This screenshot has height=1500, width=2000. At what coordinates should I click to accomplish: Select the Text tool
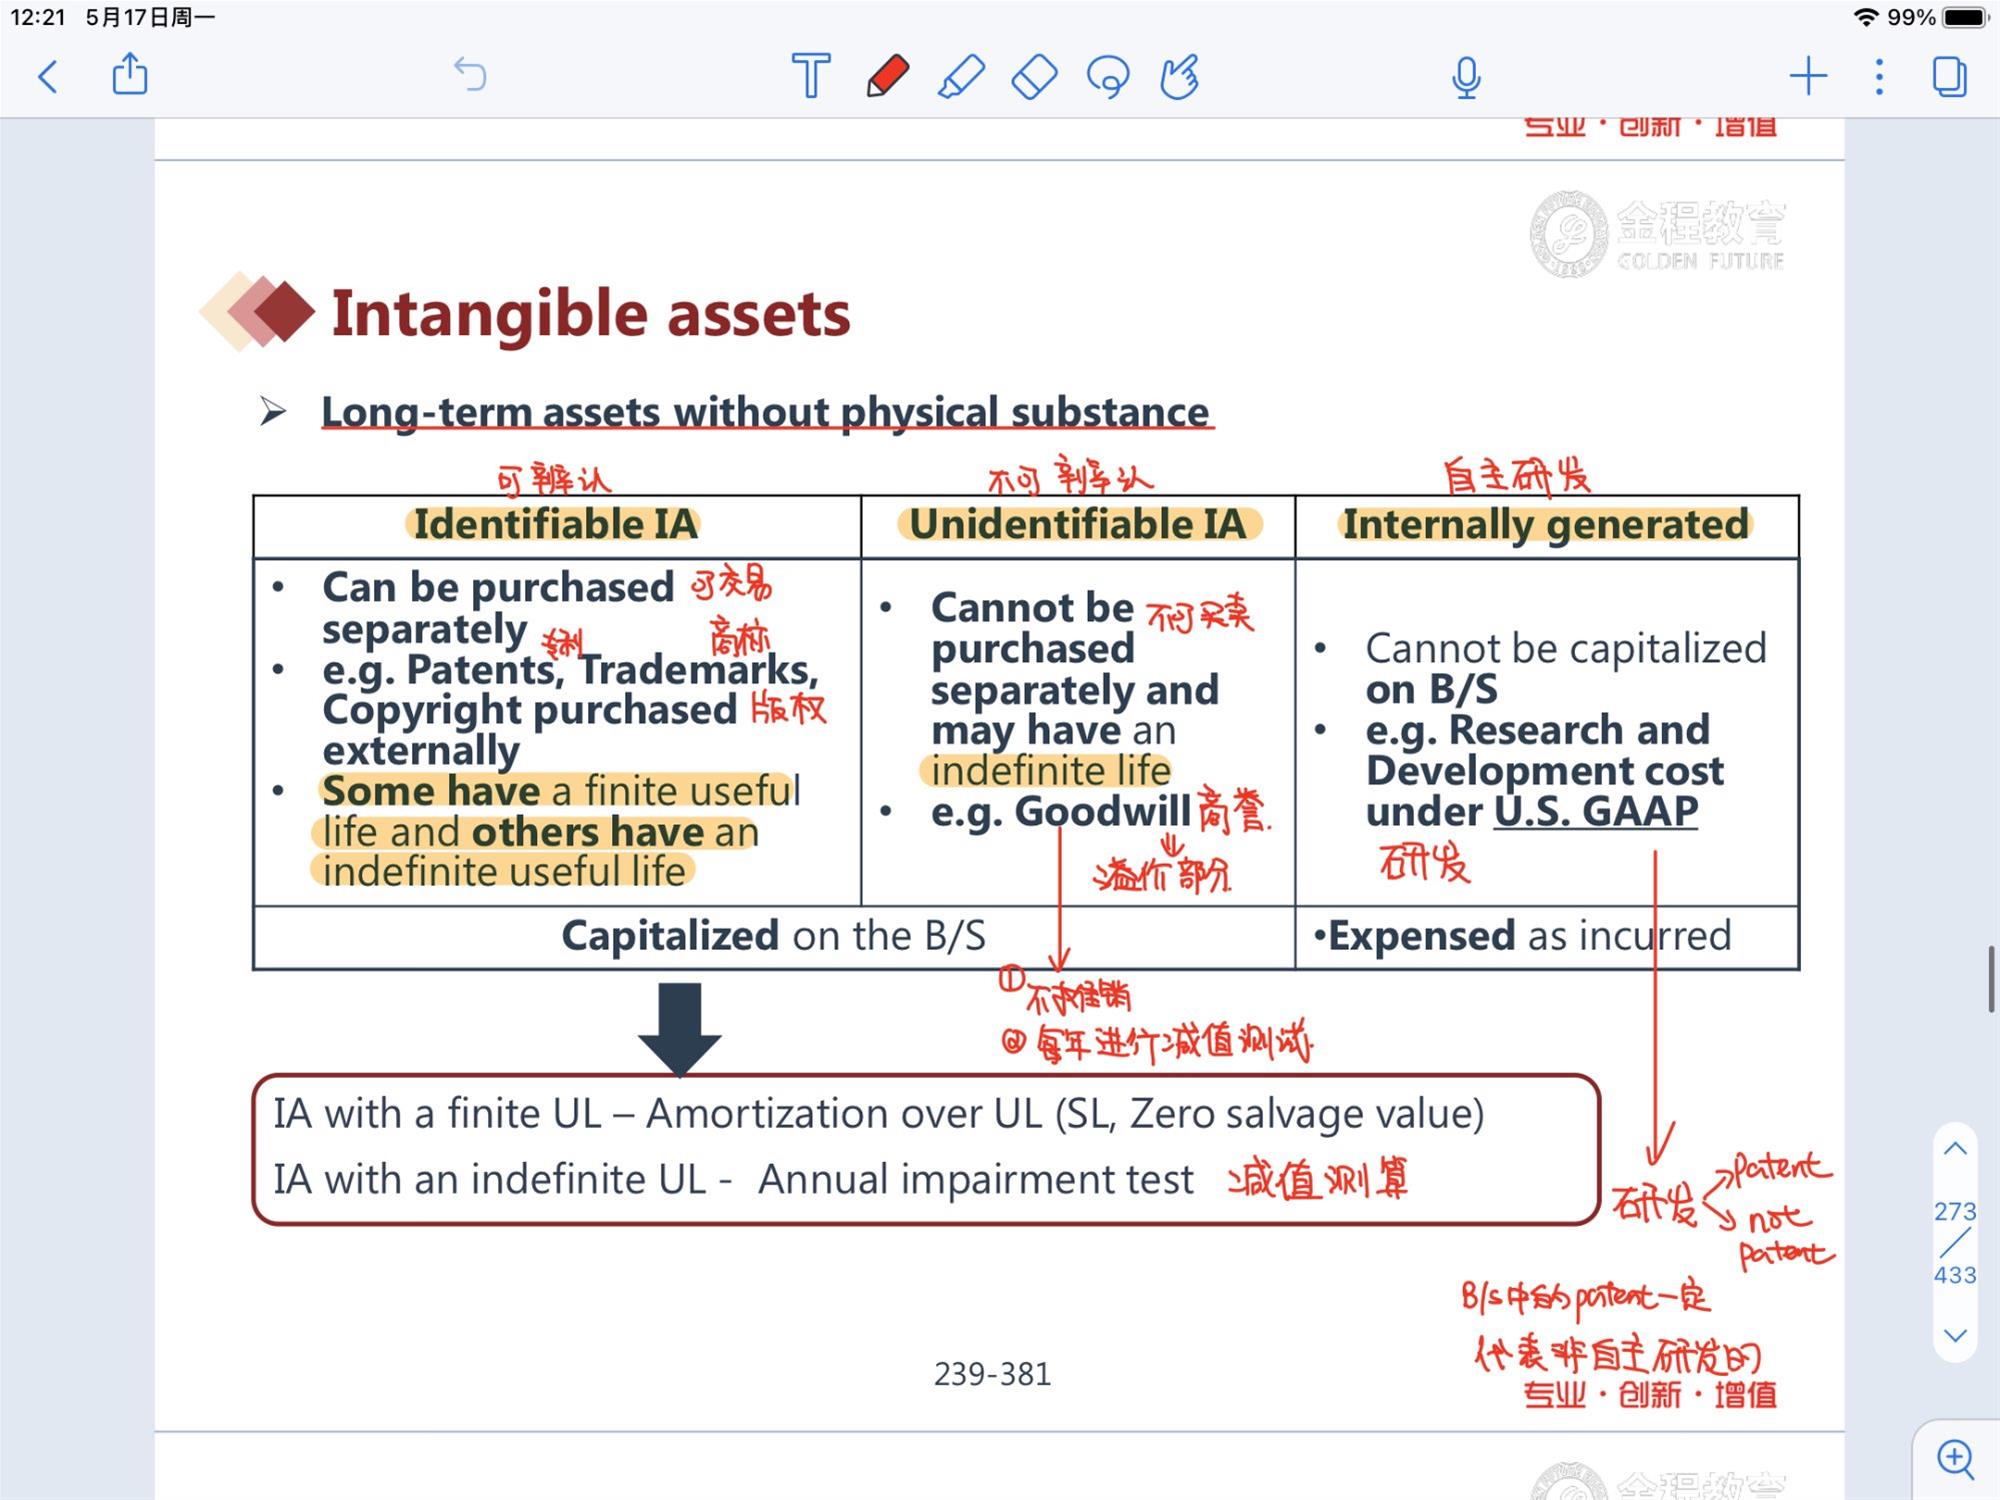pyautogui.click(x=811, y=76)
